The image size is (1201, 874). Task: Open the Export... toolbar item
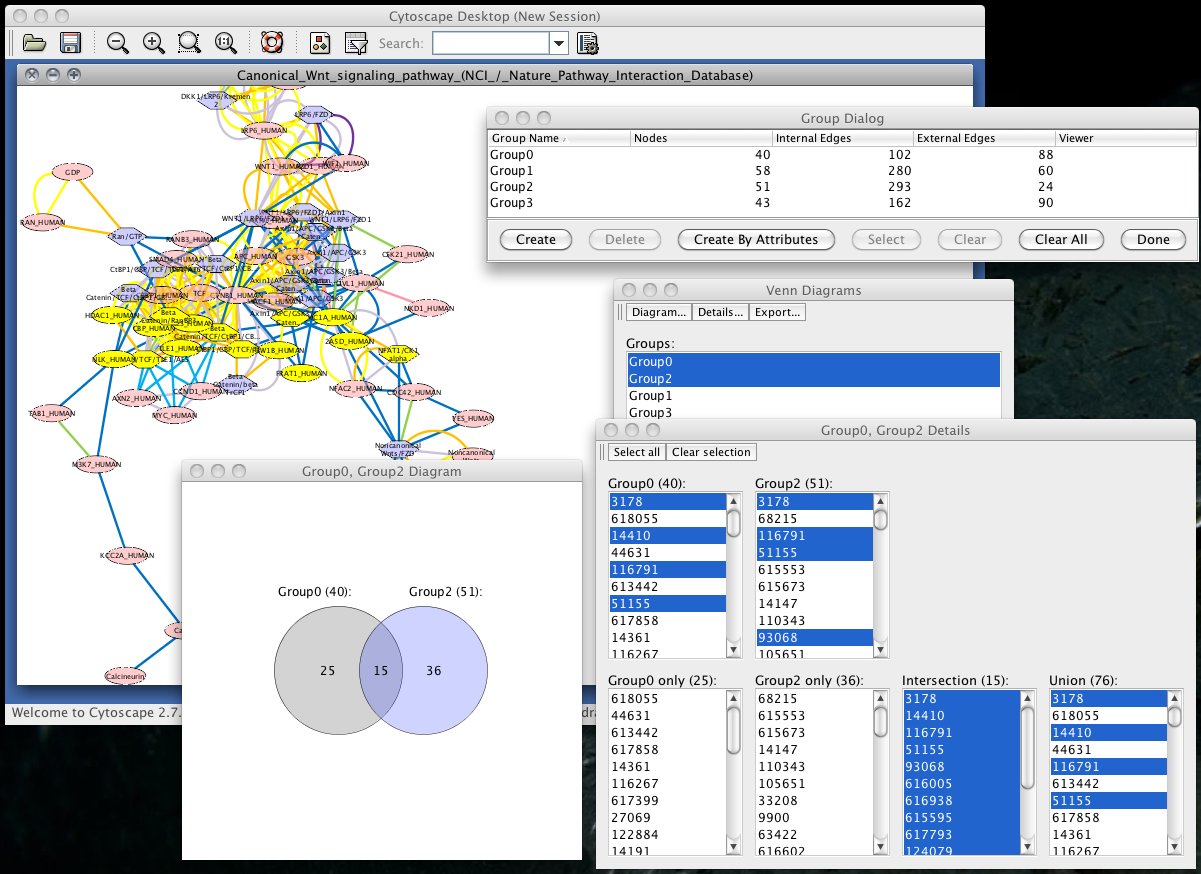point(777,312)
